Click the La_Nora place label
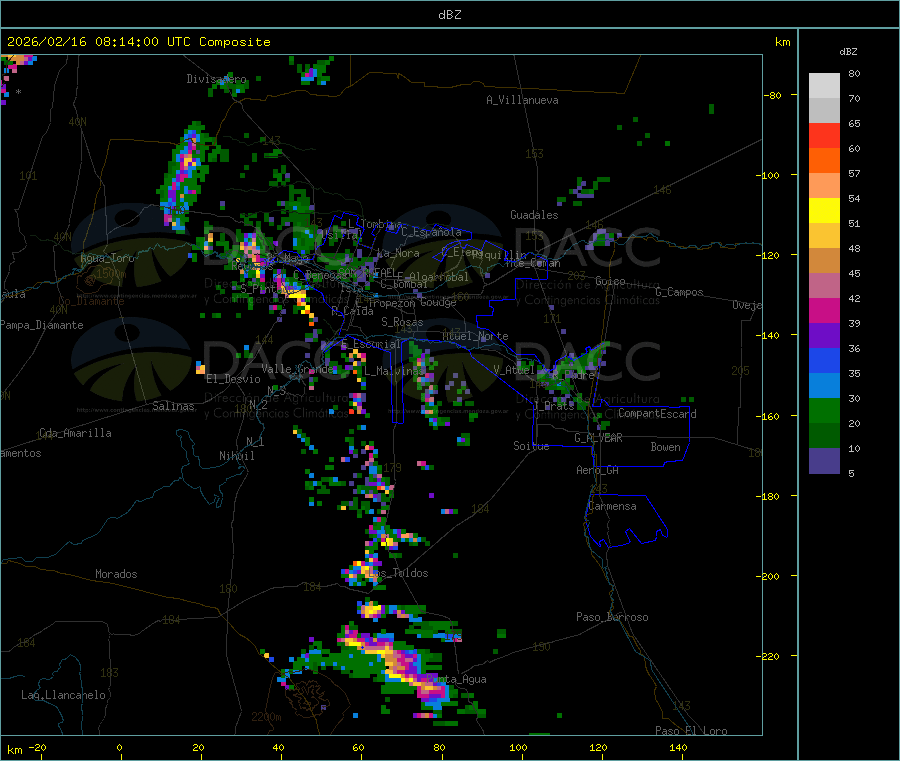The height and width of the screenshot is (761, 900). tap(398, 253)
